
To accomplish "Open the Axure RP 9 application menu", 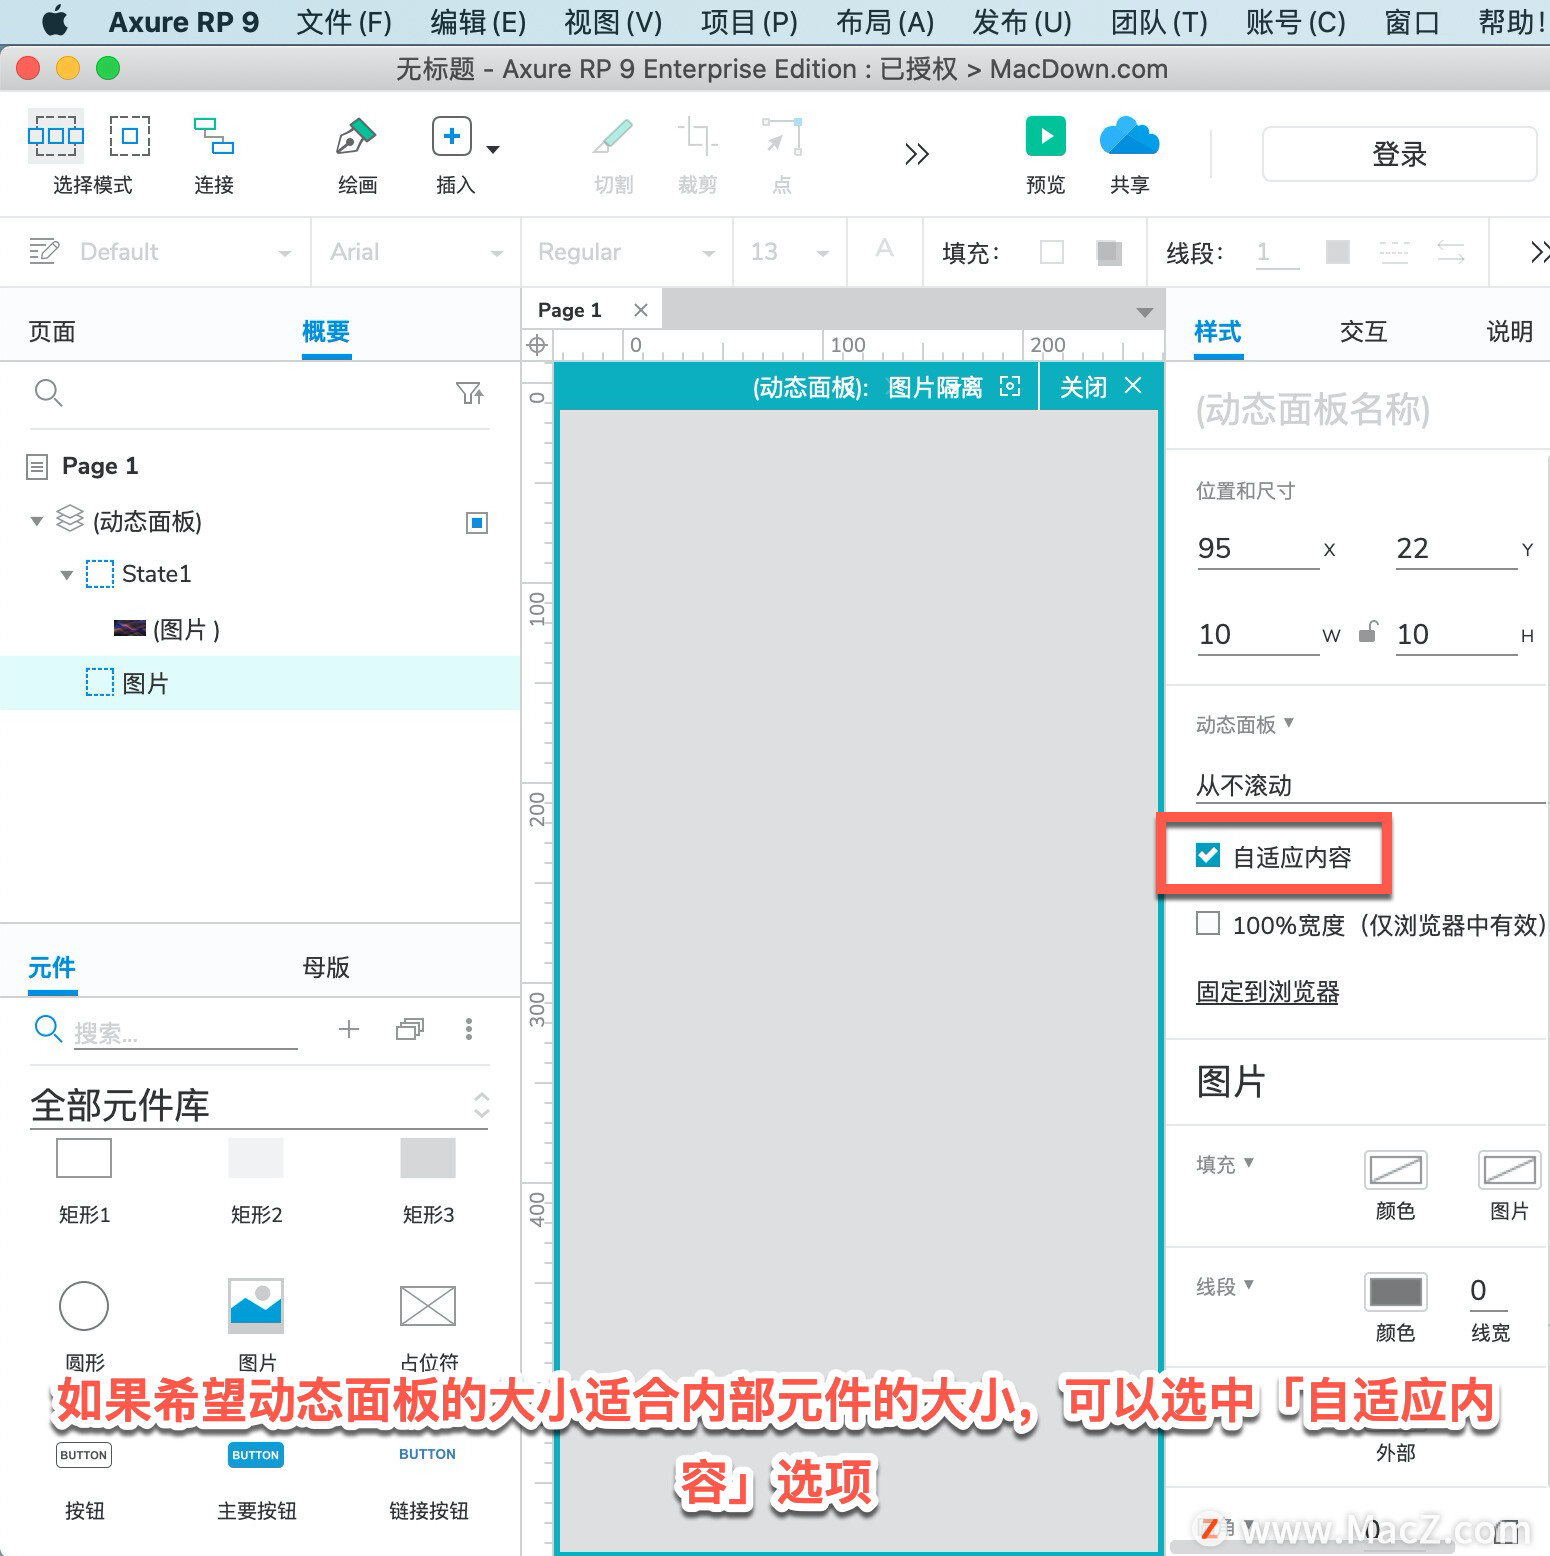I will tap(183, 22).
